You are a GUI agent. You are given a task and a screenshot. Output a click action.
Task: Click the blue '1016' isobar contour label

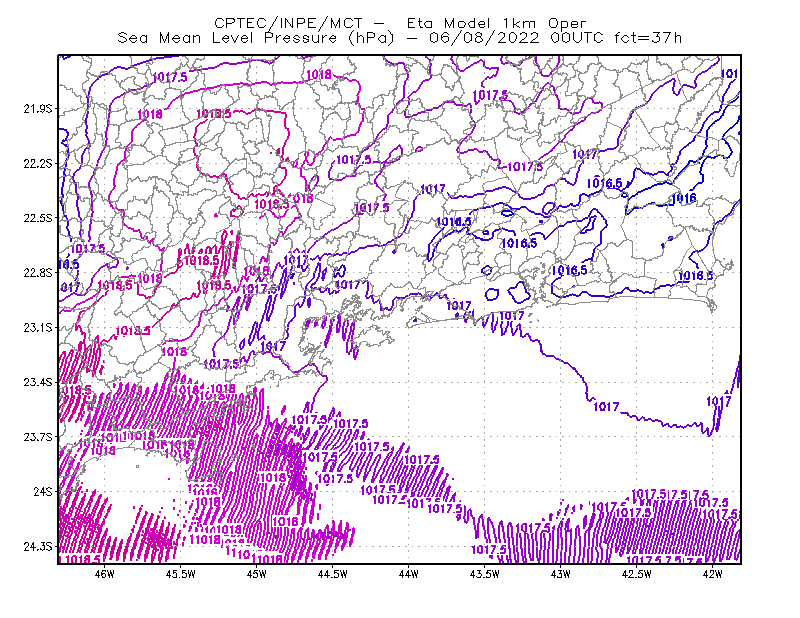coord(684,199)
